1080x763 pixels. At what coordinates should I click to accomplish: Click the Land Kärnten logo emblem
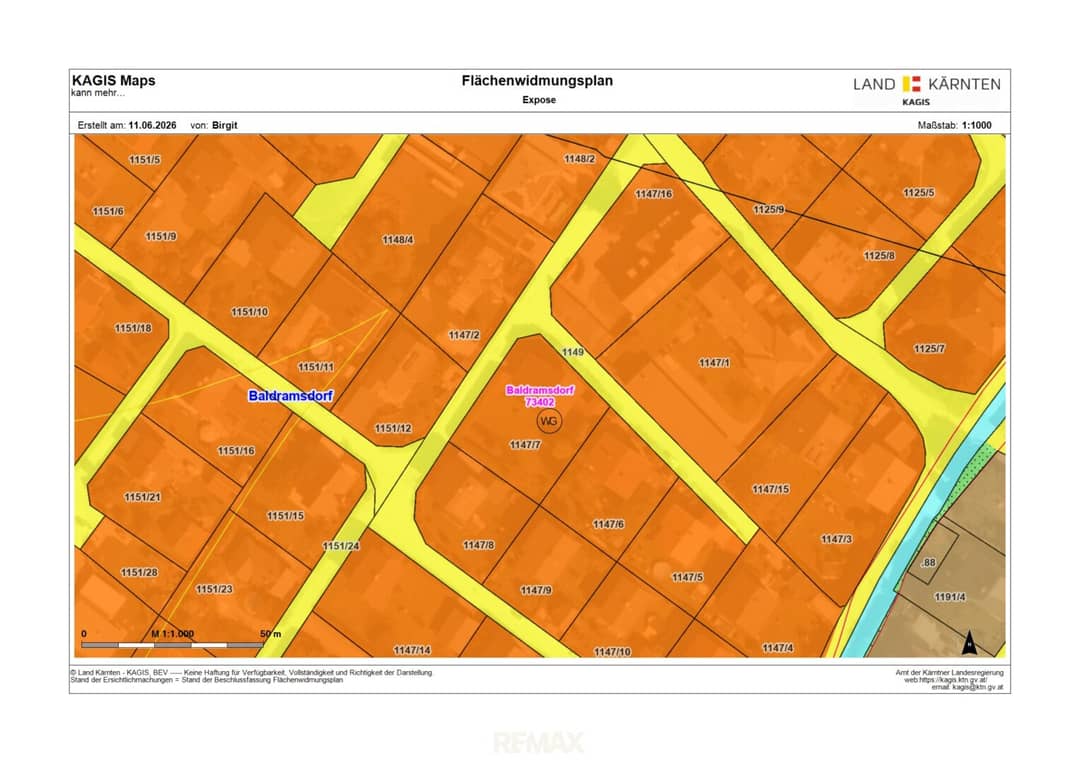click(x=911, y=84)
